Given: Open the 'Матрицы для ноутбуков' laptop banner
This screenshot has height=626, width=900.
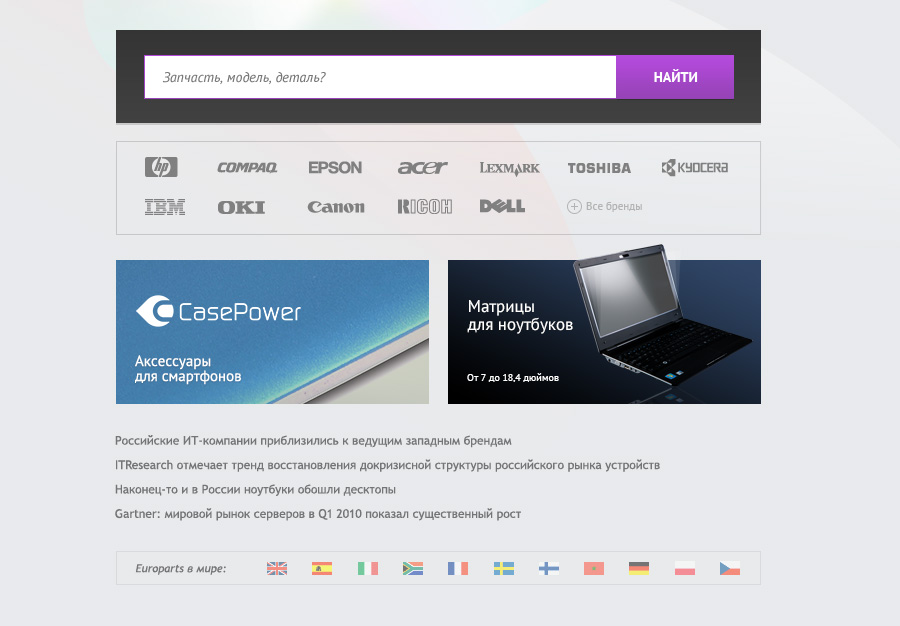Looking at the screenshot, I should [604, 332].
